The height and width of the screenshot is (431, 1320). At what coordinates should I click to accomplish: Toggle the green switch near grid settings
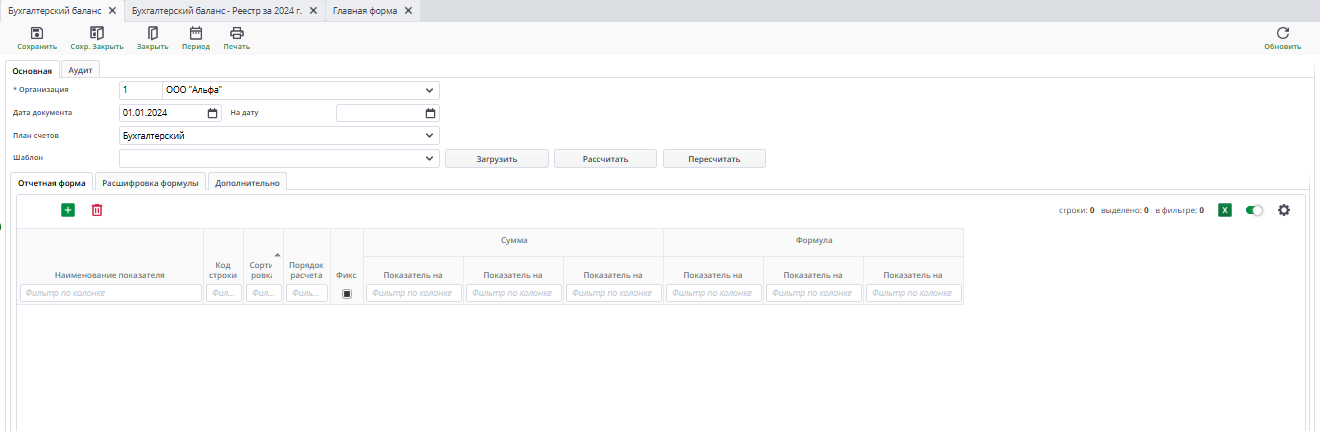(x=1254, y=210)
